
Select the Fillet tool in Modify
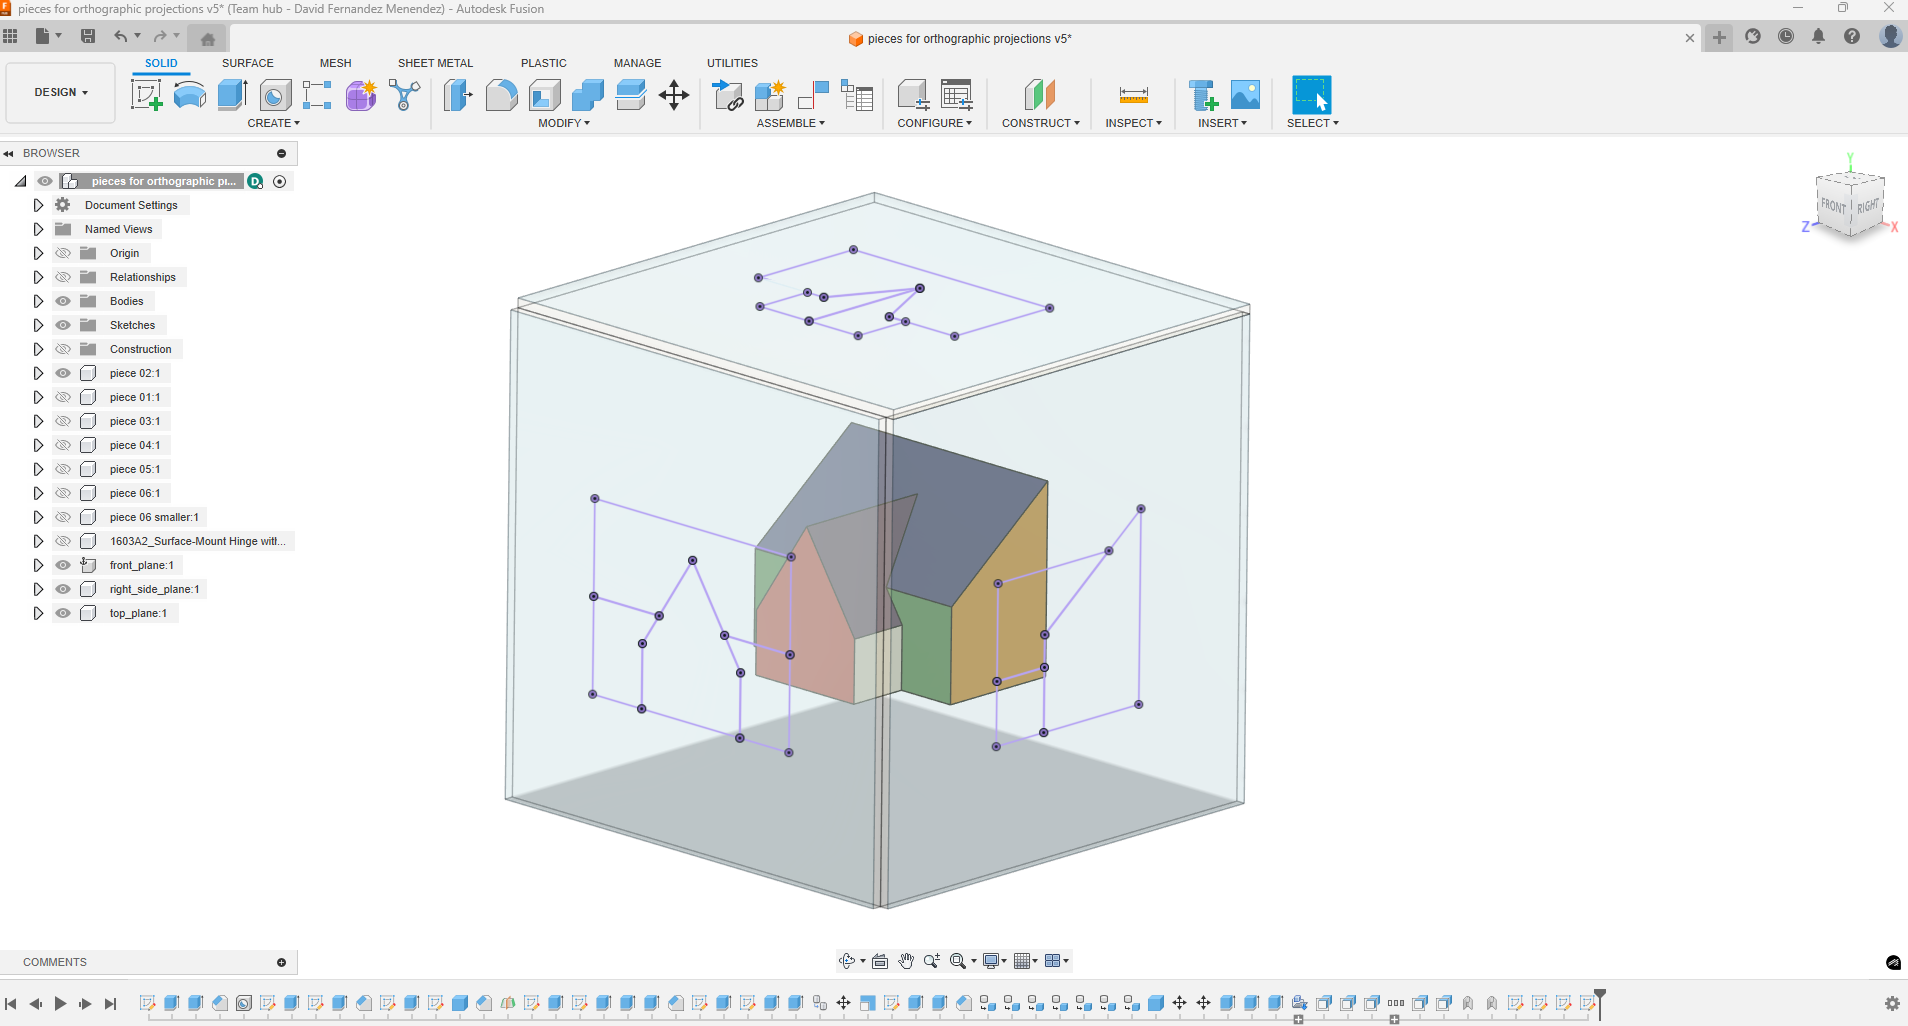501,95
